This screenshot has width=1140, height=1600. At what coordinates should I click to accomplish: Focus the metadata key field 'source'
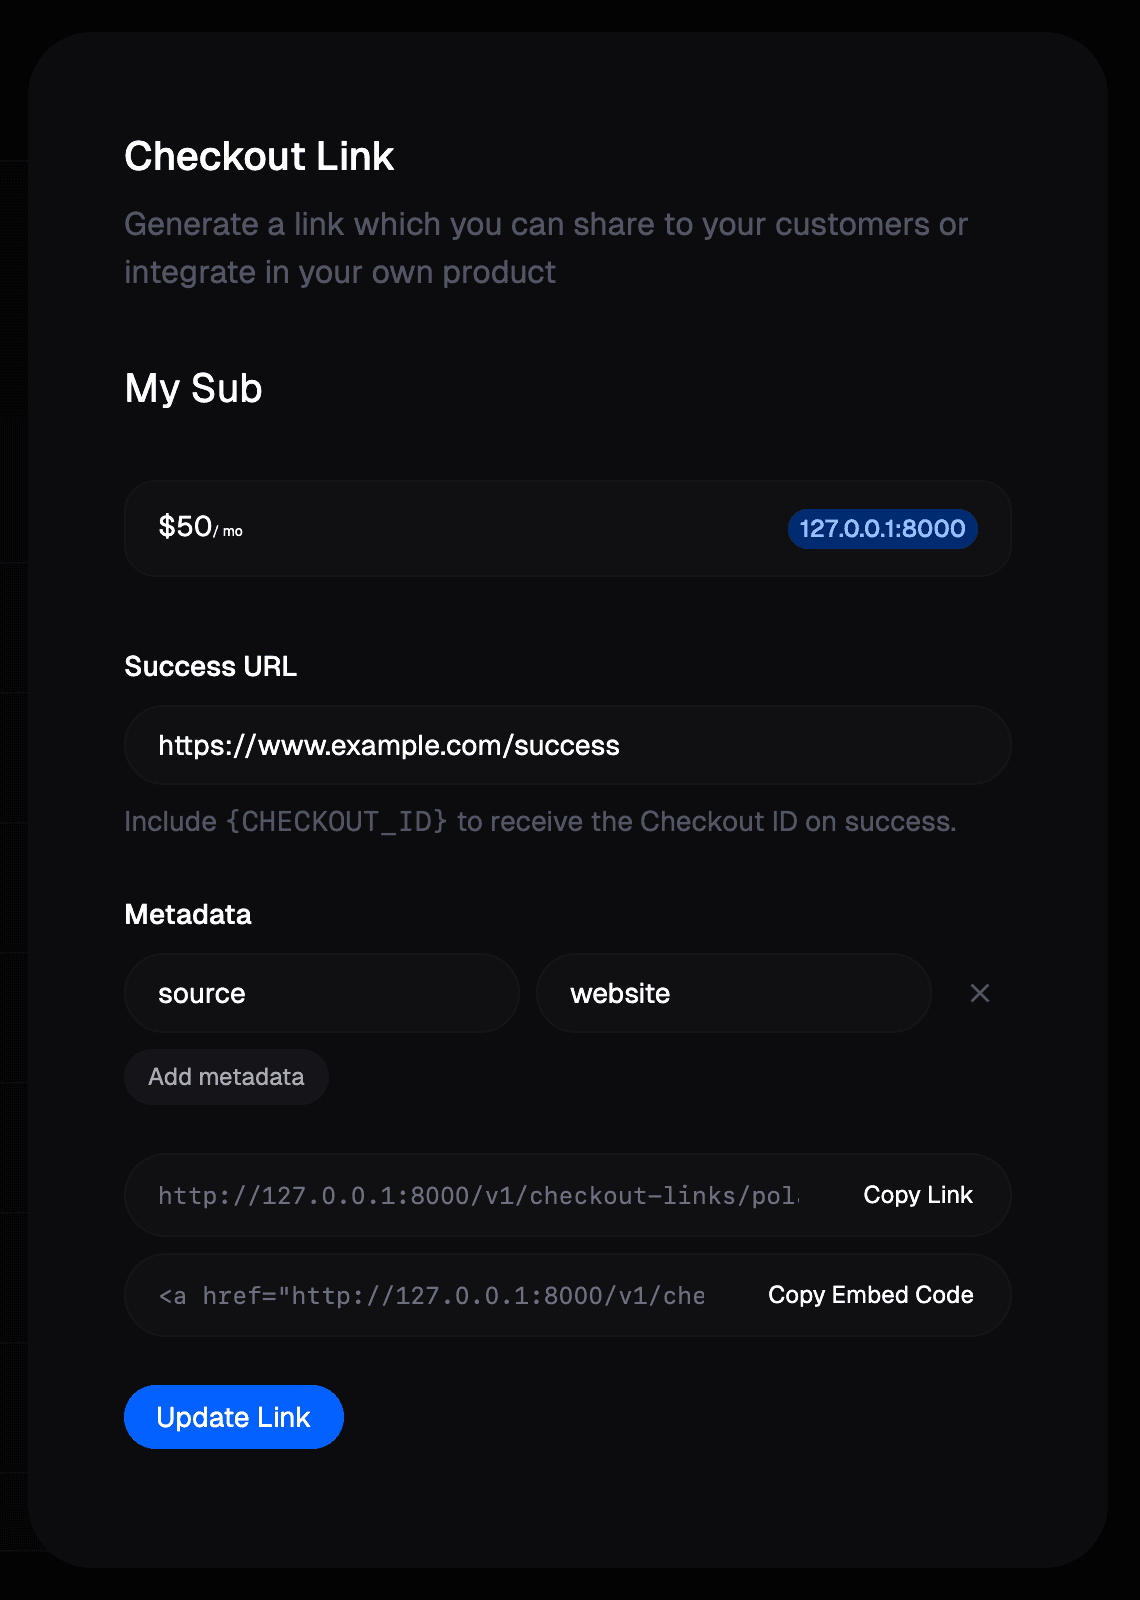click(322, 993)
